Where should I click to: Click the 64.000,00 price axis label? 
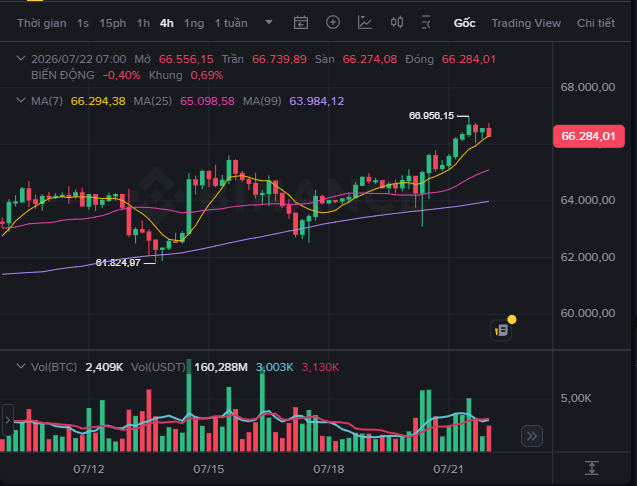pyautogui.click(x=588, y=200)
